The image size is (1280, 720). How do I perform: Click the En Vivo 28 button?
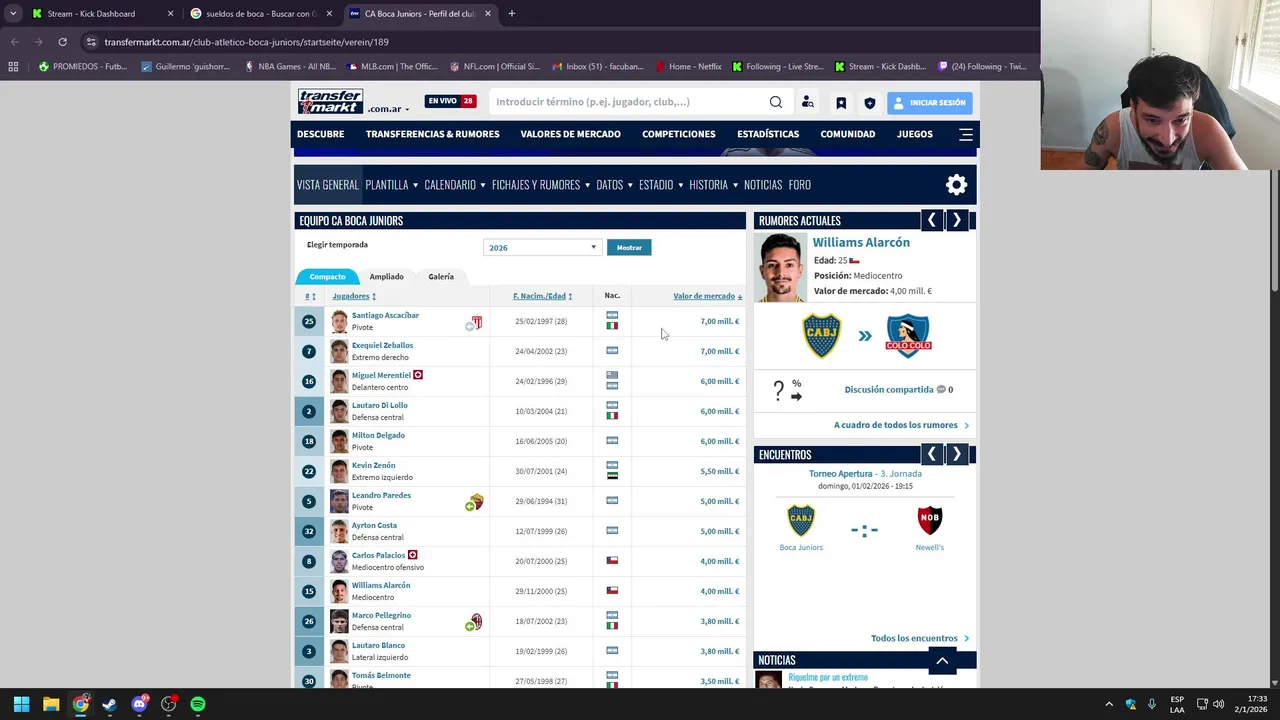(x=451, y=101)
